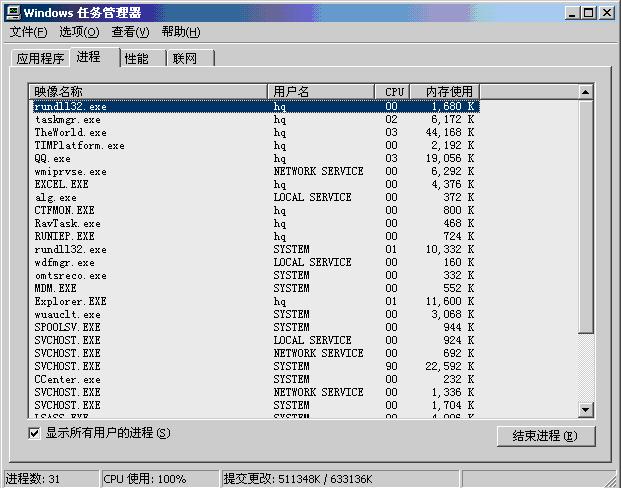Select SVCHOST.EXE with 1,336 K memory

pos(255,393)
